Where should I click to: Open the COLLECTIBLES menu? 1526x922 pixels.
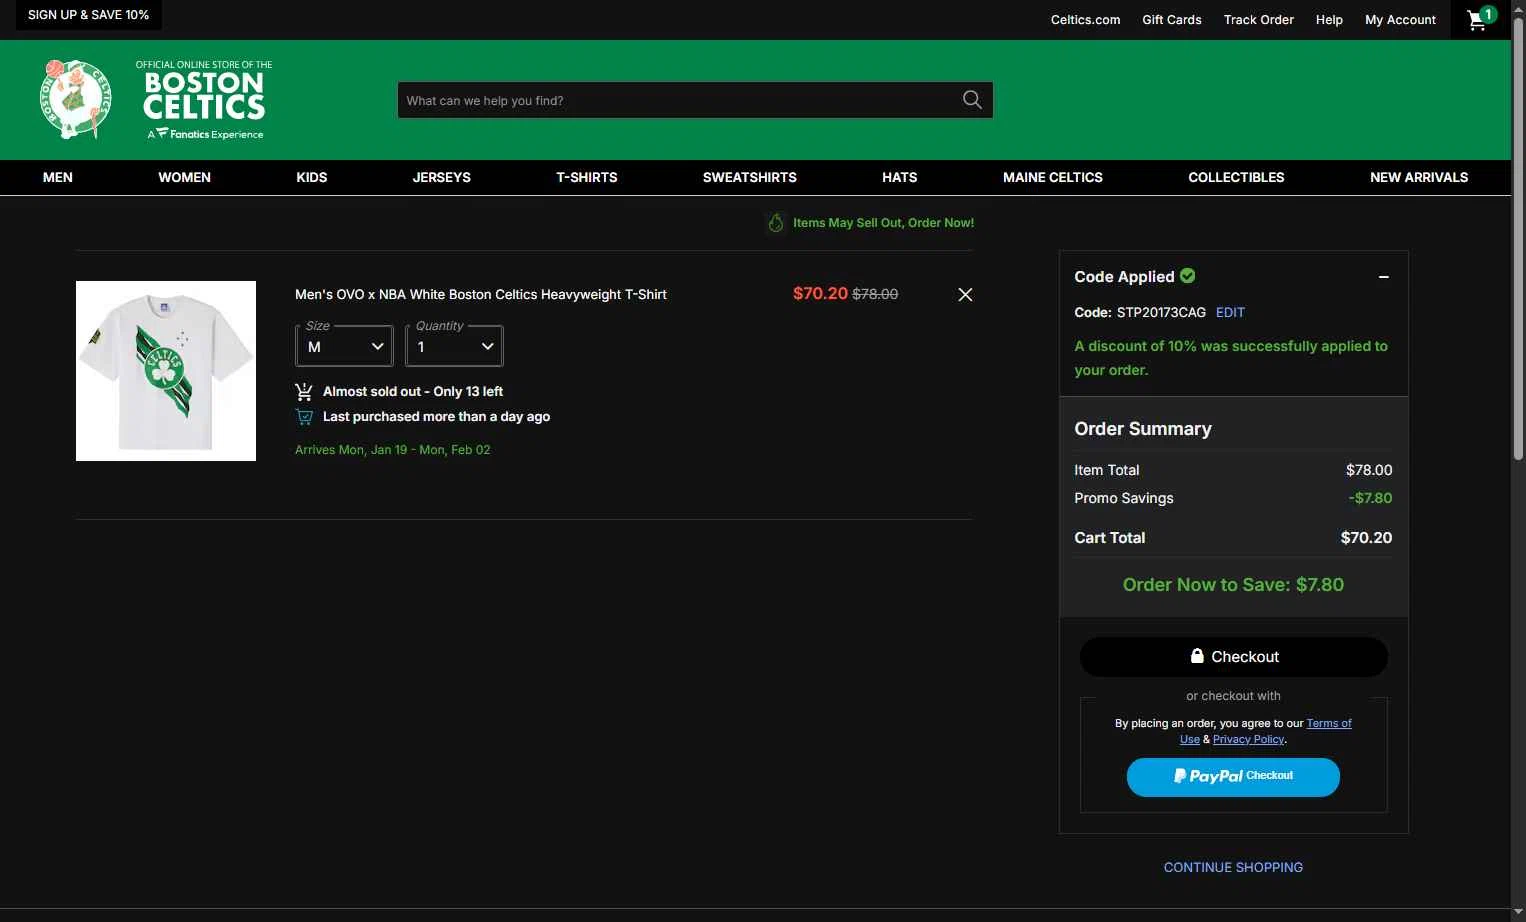[x=1237, y=177]
